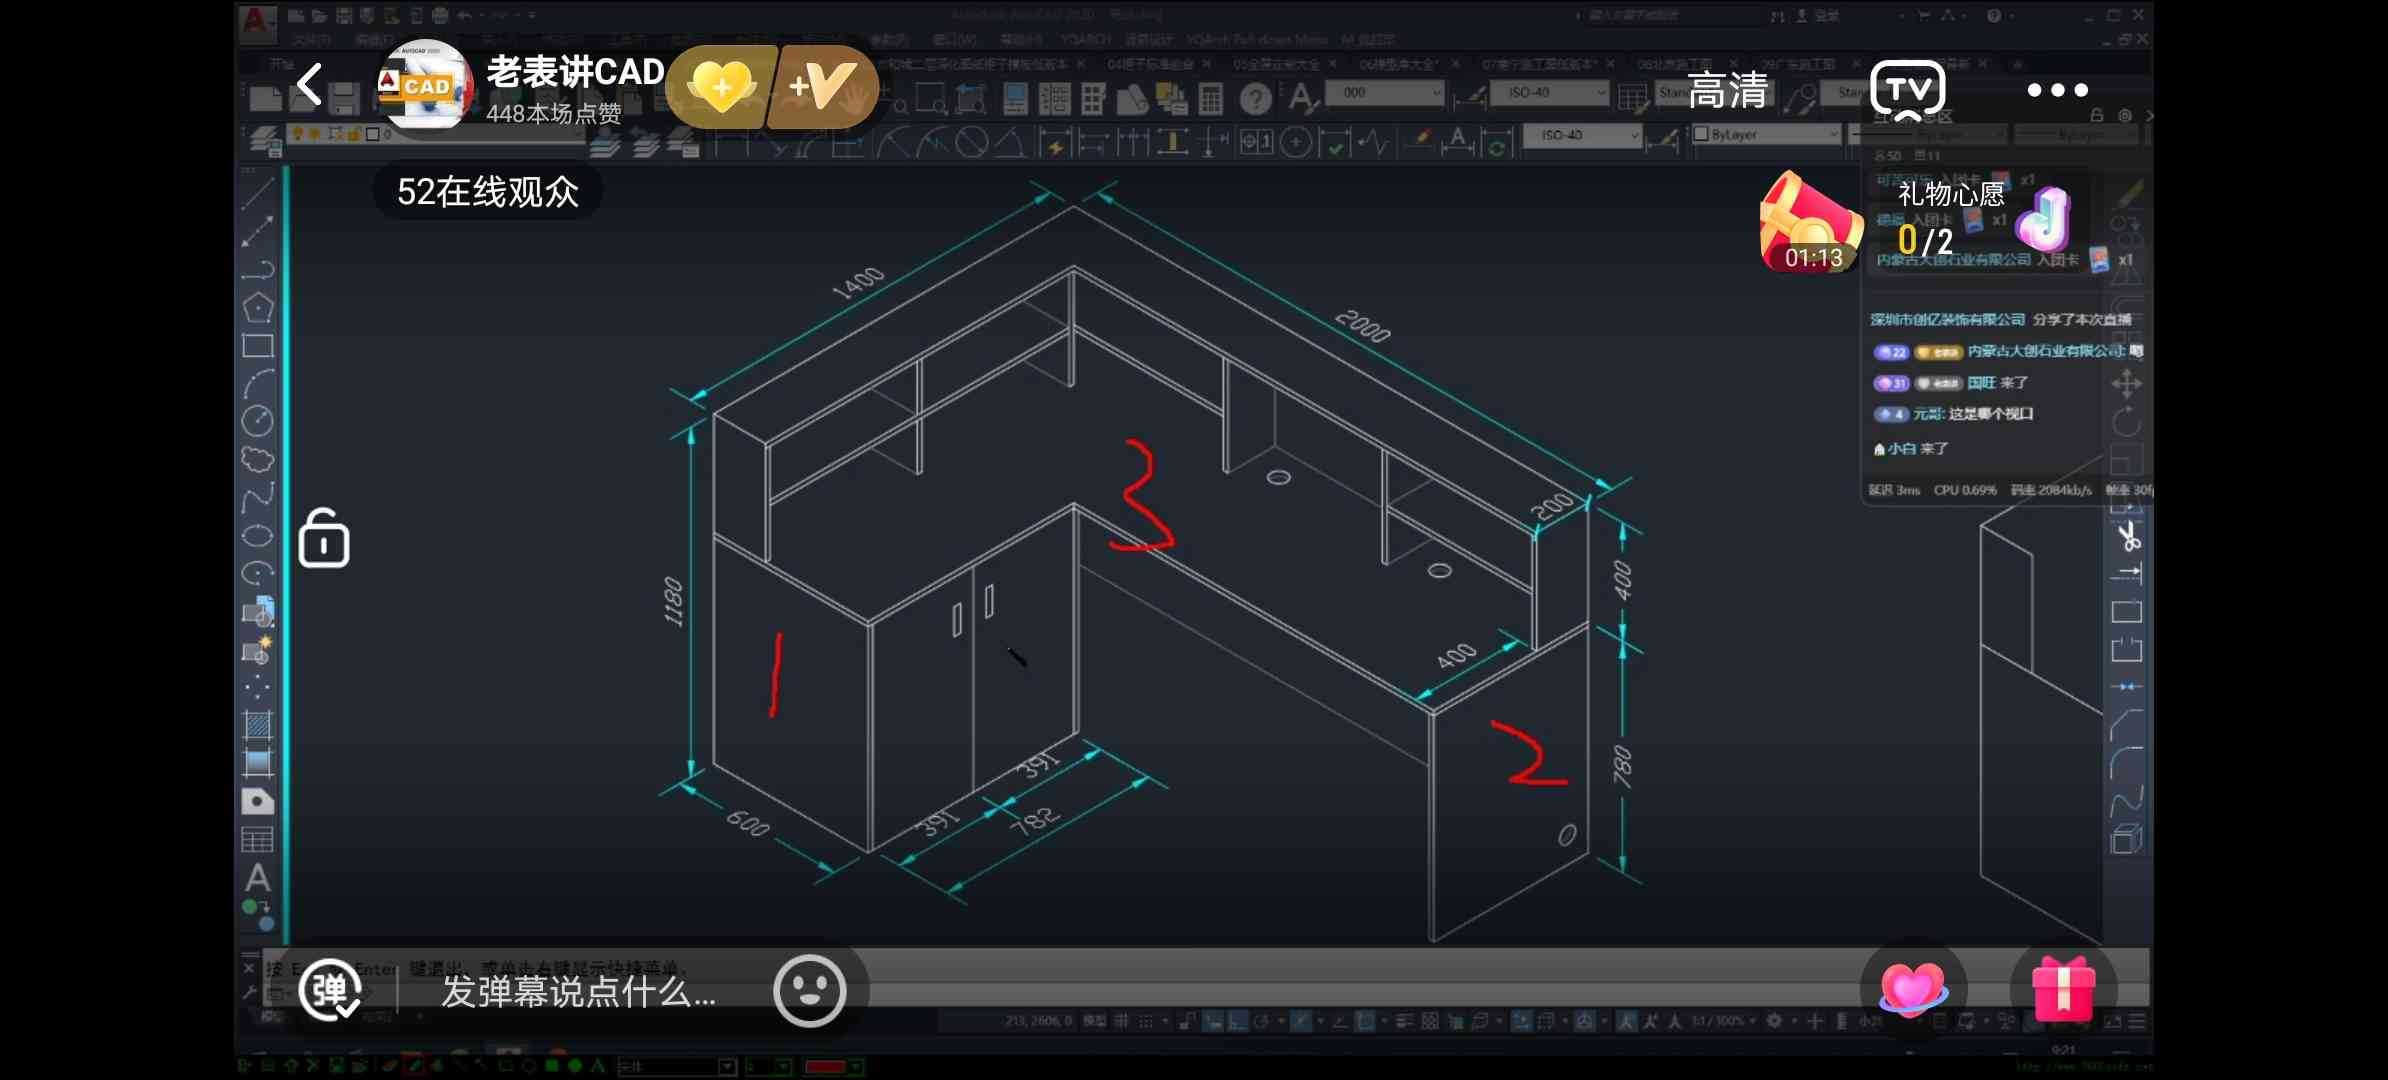Select the Rectangle draw tool

point(257,346)
